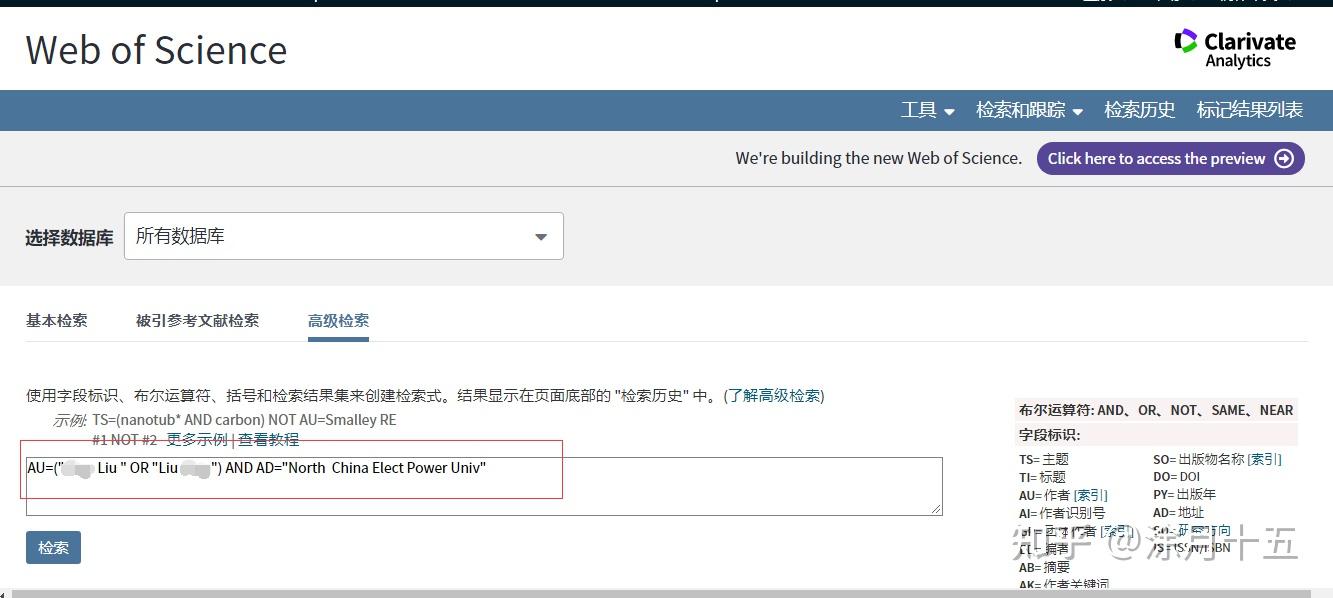
Task: Click the Clarivate Analytics logo
Action: pyautogui.click(x=1235, y=49)
